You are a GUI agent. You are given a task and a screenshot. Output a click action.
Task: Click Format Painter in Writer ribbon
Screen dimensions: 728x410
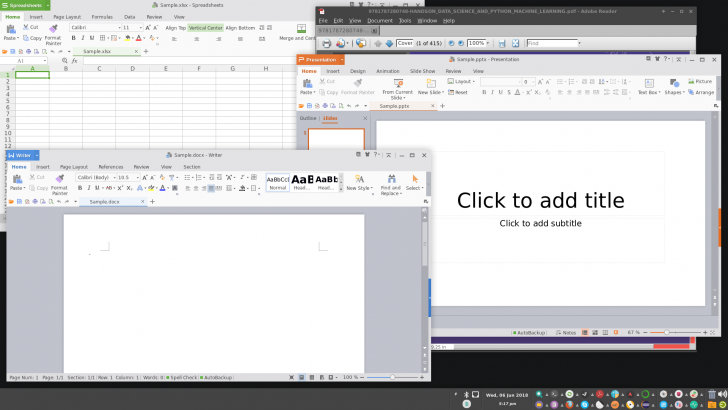tap(59, 184)
